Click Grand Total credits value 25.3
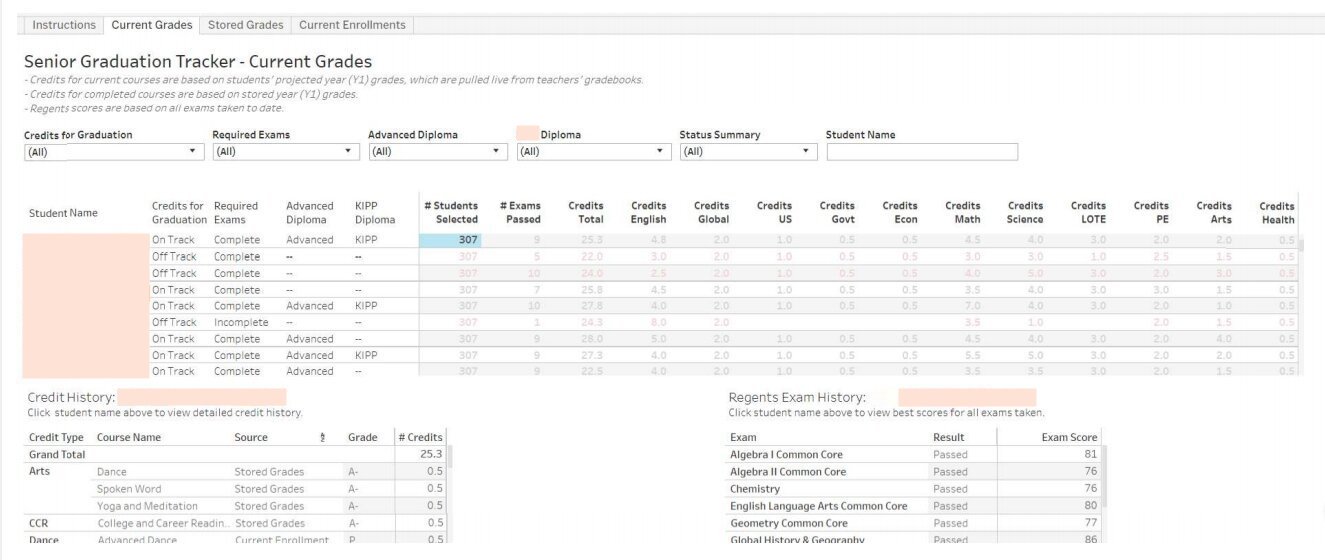 click(x=432, y=454)
